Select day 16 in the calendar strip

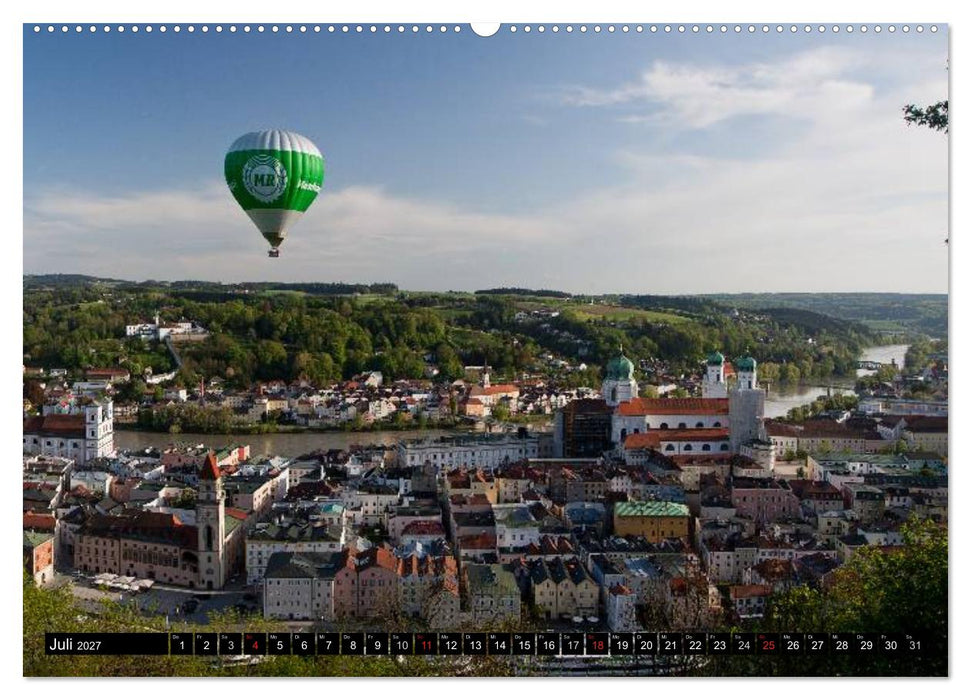548,644
